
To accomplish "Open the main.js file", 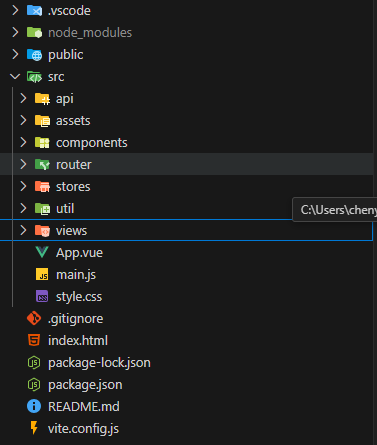I will [x=76, y=275].
